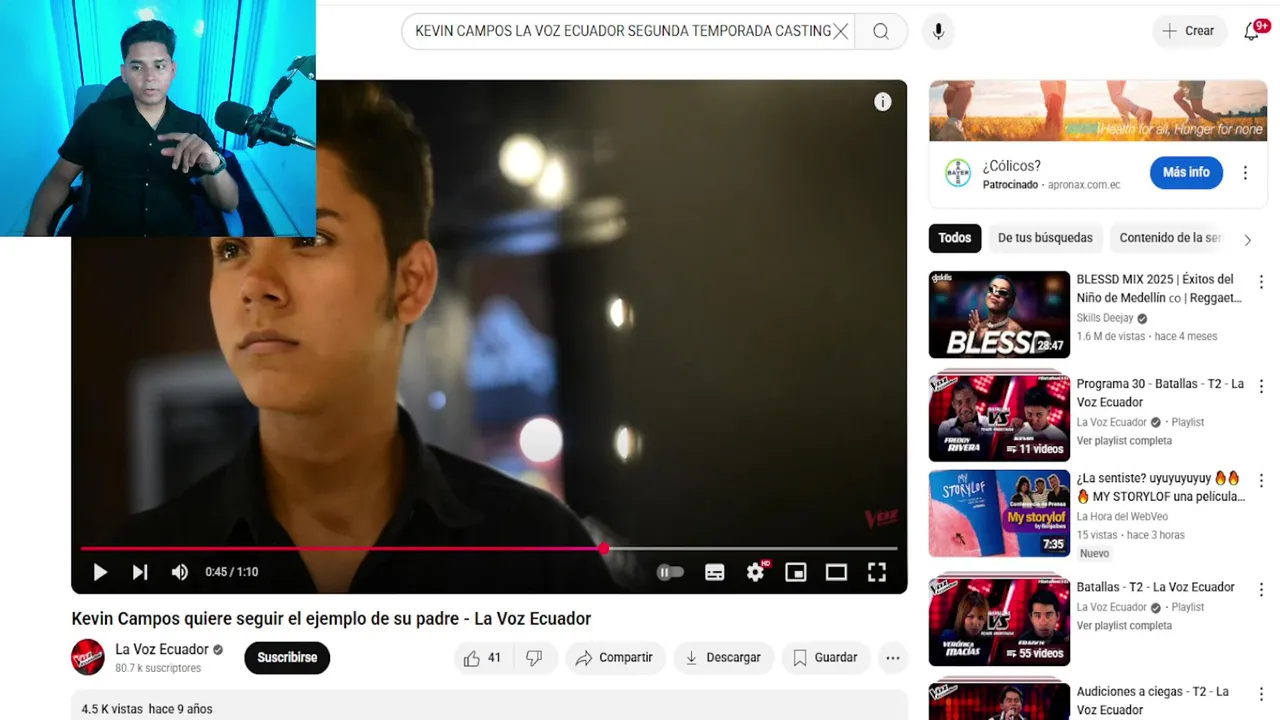Open options menu for Batallas T2 playlist

click(x=1261, y=590)
